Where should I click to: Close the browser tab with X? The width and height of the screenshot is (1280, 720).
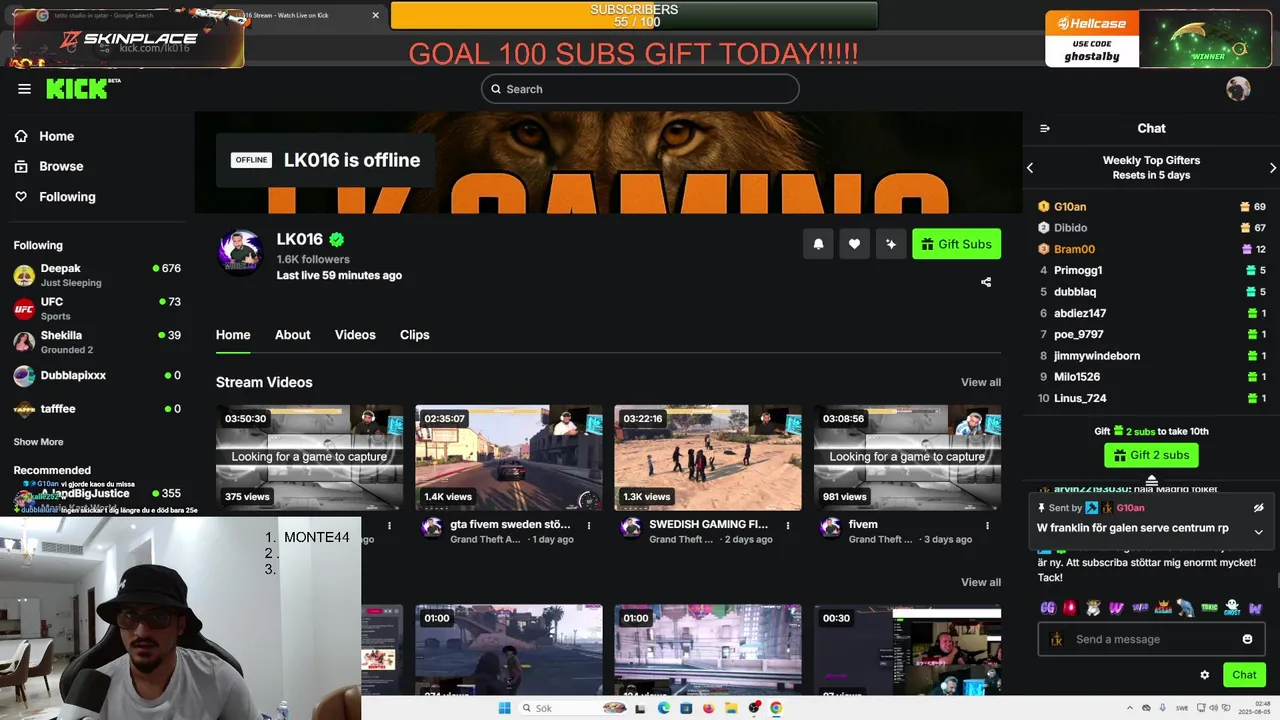[x=375, y=15]
